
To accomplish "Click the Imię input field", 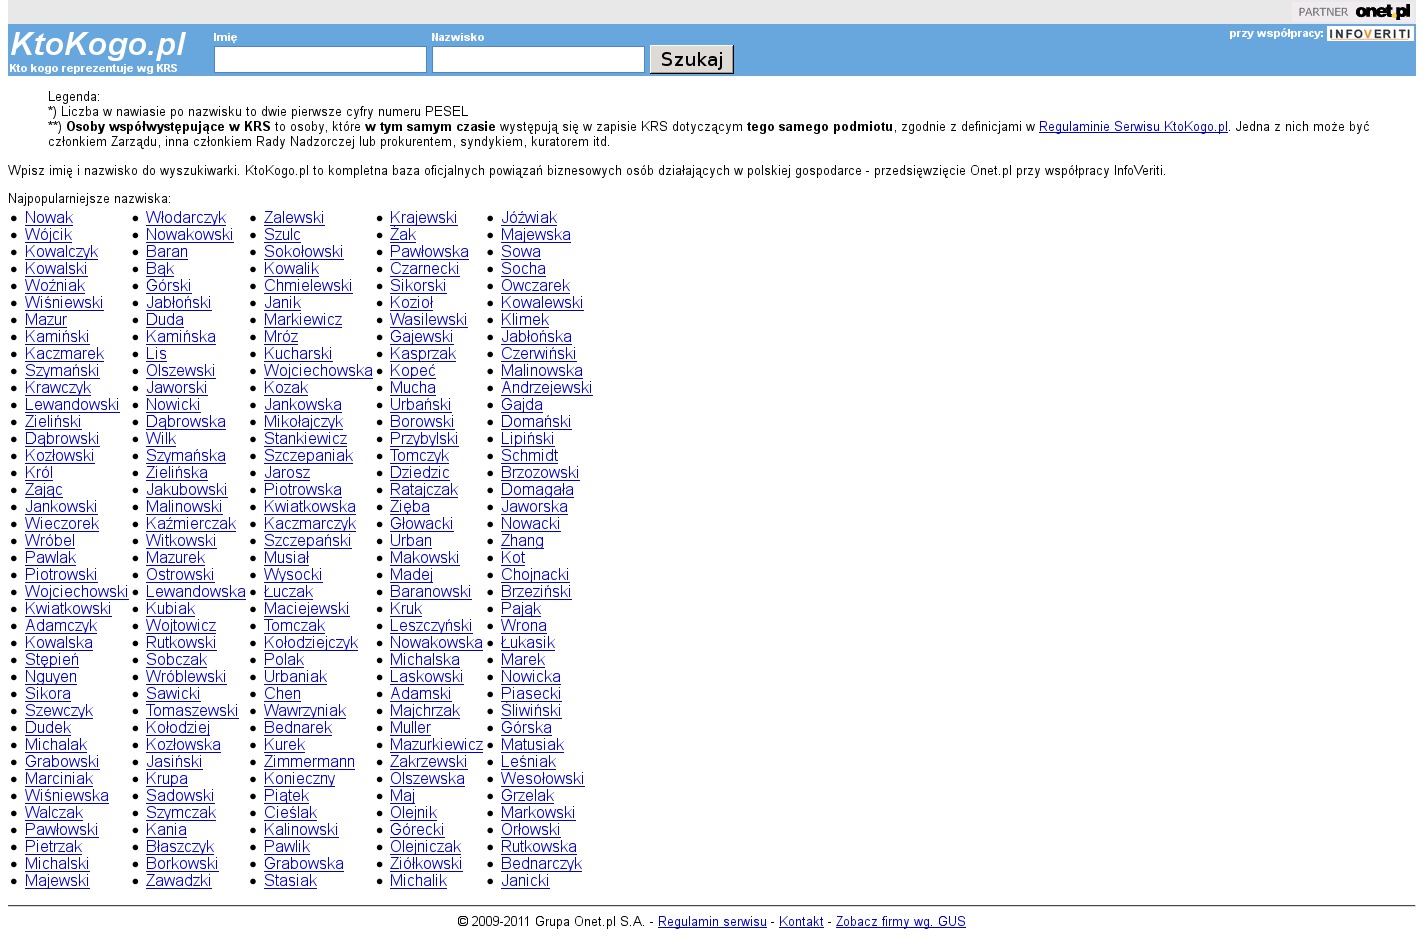I will 320,60.
